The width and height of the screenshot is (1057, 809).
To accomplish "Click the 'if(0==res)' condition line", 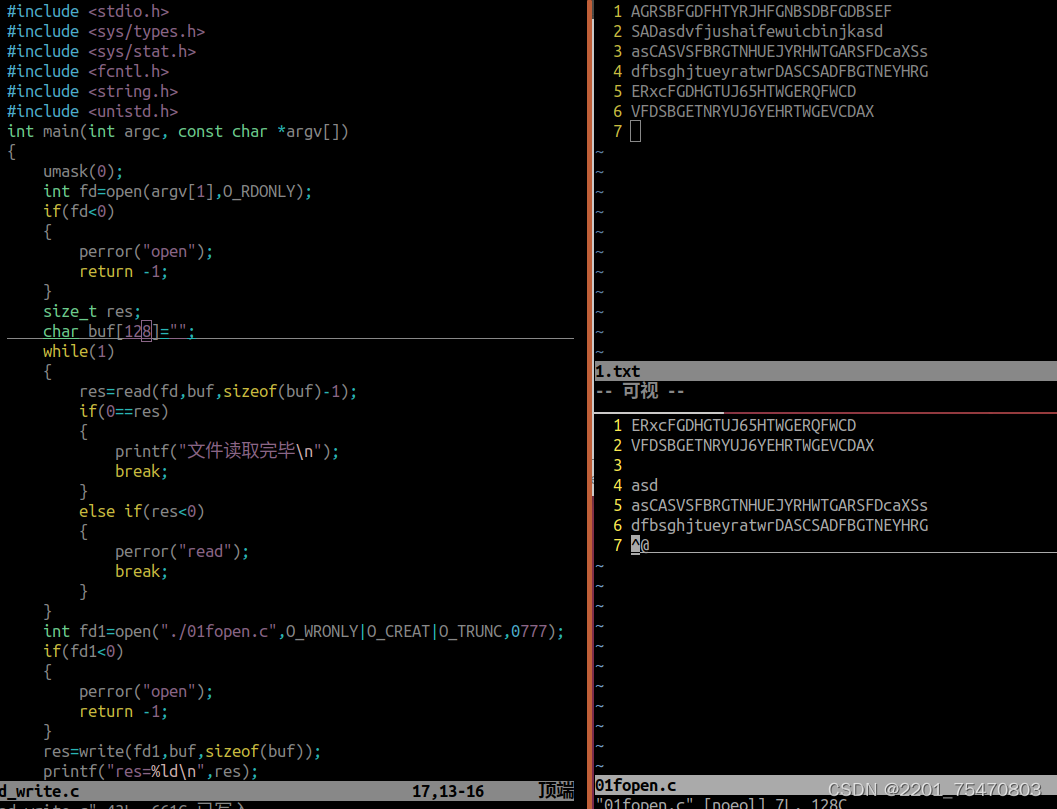I will click(124, 411).
